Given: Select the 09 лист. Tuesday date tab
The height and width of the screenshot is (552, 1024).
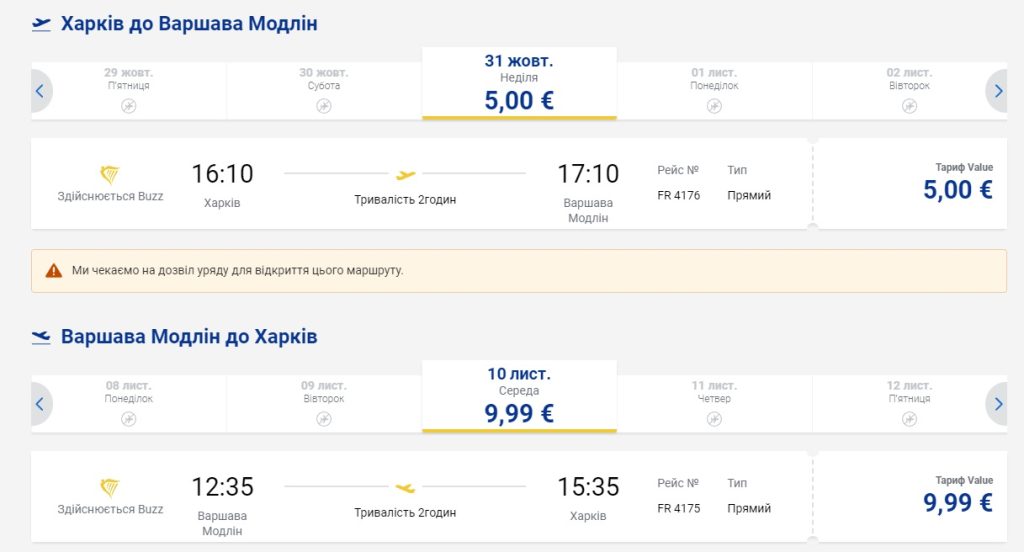Looking at the screenshot, I should coord(323,403).
